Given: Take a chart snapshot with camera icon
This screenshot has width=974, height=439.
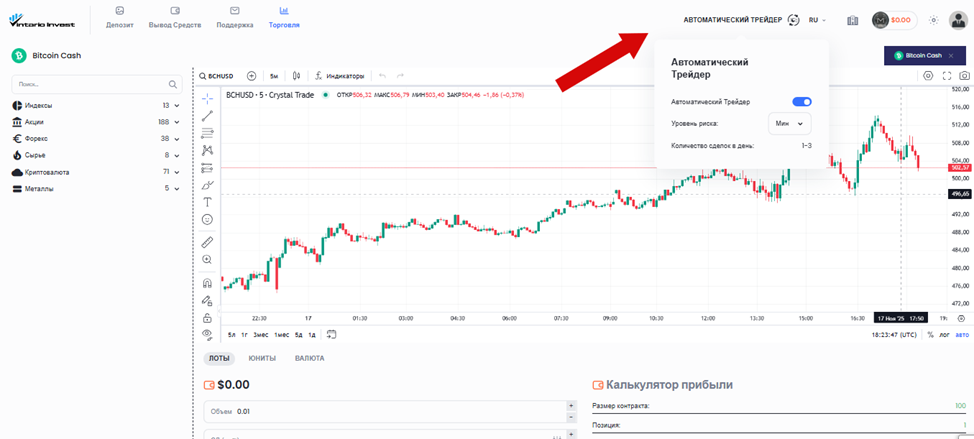Looking at the screenshot, I should [x=965, y=76].
